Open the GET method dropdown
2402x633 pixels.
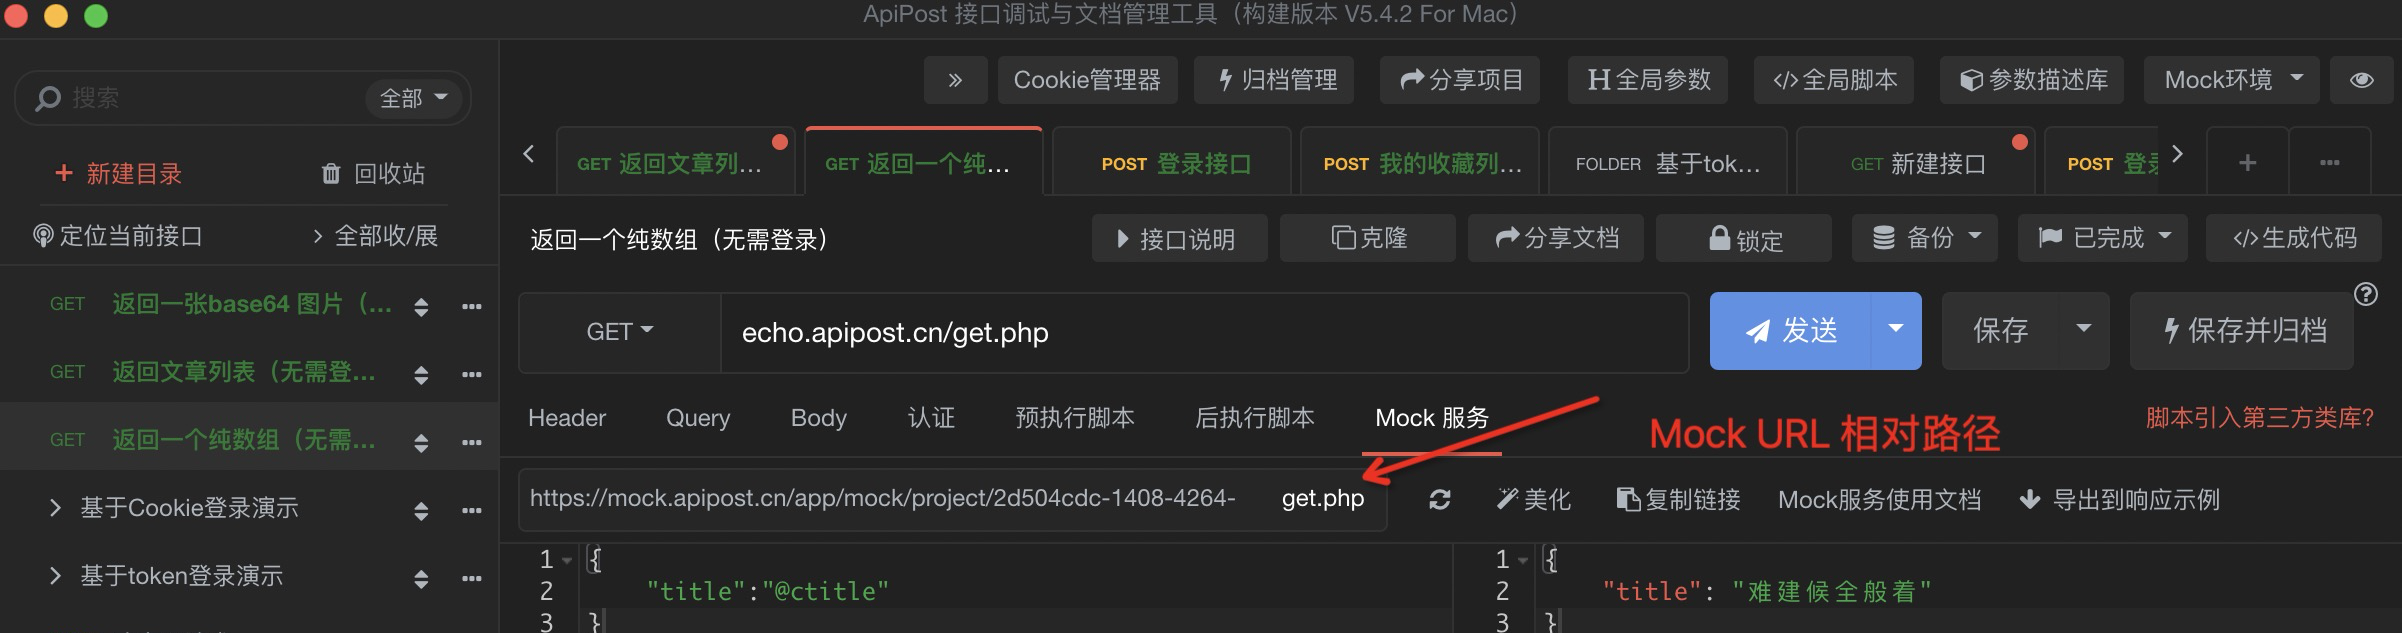click(619, 332)
